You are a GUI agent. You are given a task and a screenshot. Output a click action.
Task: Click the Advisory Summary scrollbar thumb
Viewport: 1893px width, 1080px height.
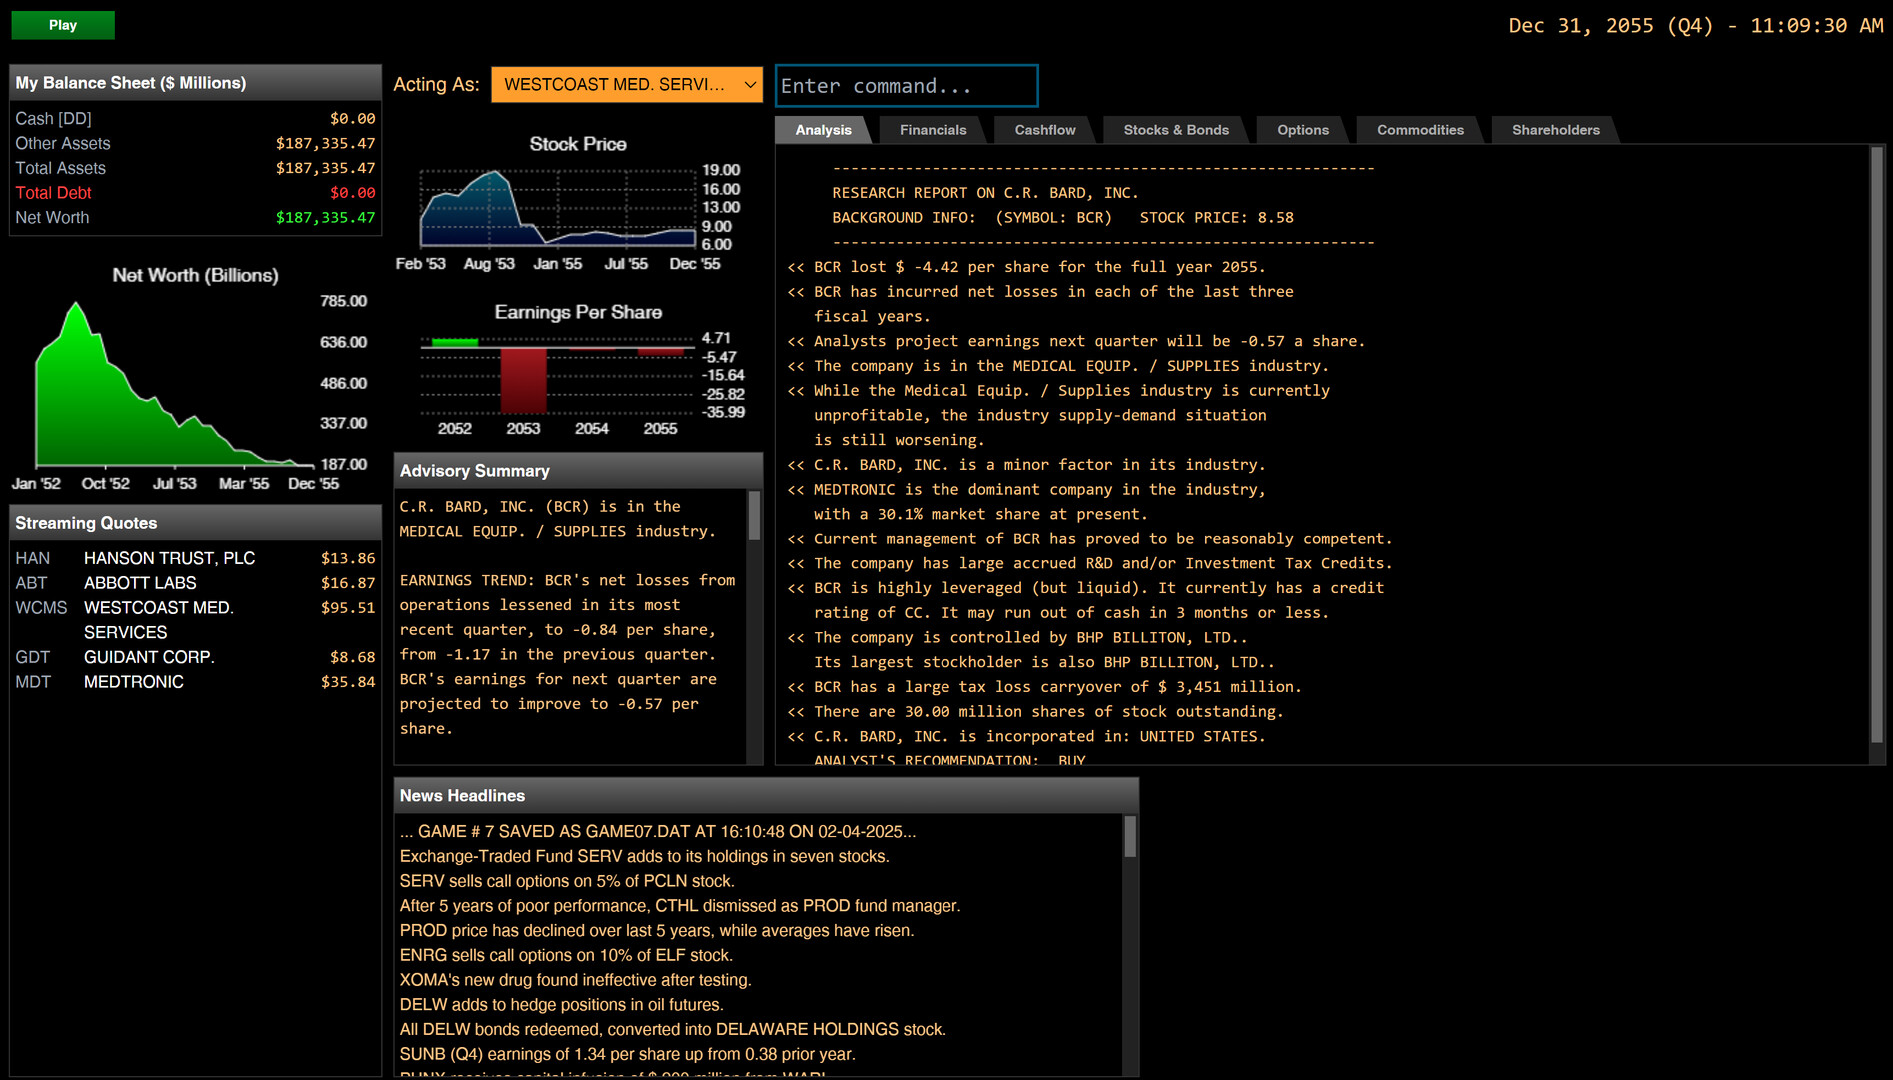pyautogui.click(x=754, y=515)
